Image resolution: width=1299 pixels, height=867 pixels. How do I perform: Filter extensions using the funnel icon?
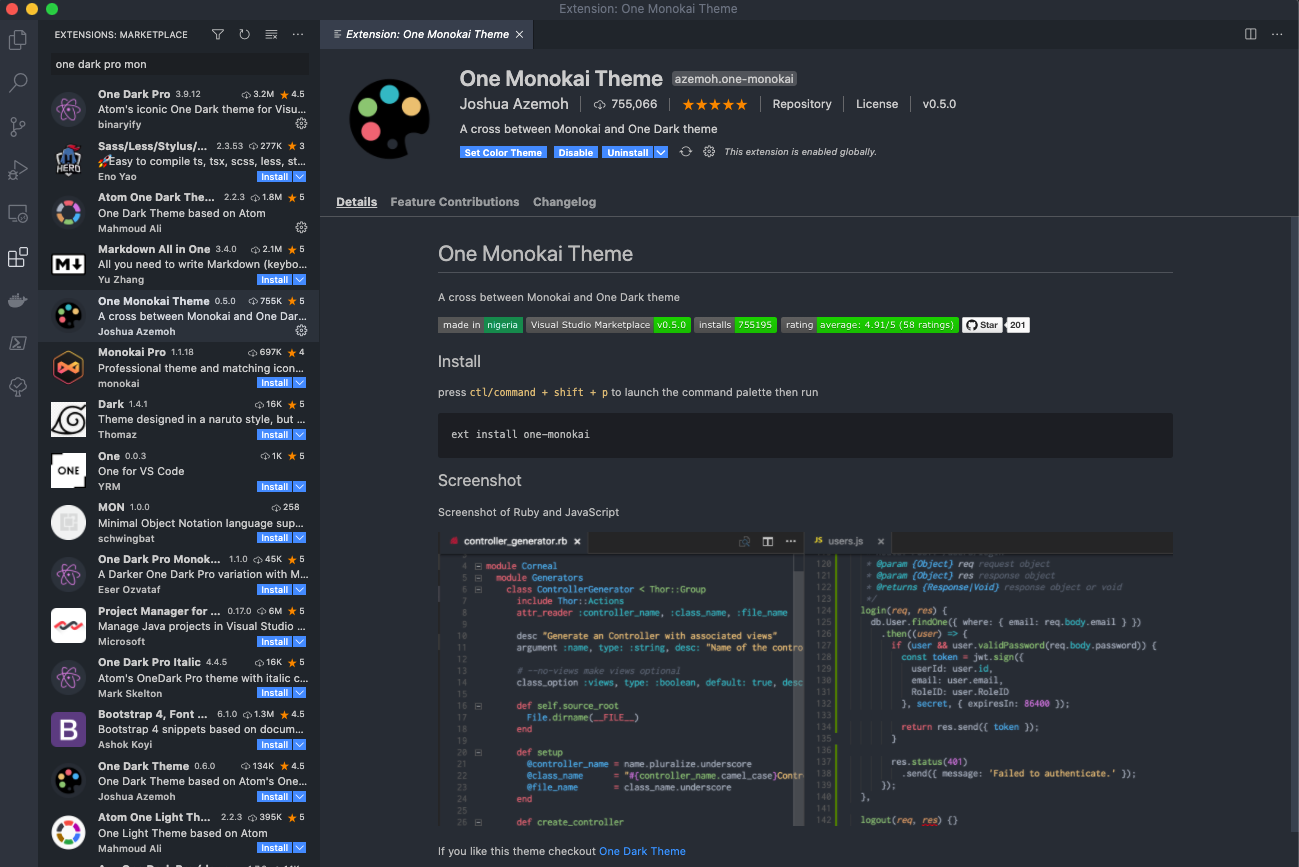tap(217, 34)
